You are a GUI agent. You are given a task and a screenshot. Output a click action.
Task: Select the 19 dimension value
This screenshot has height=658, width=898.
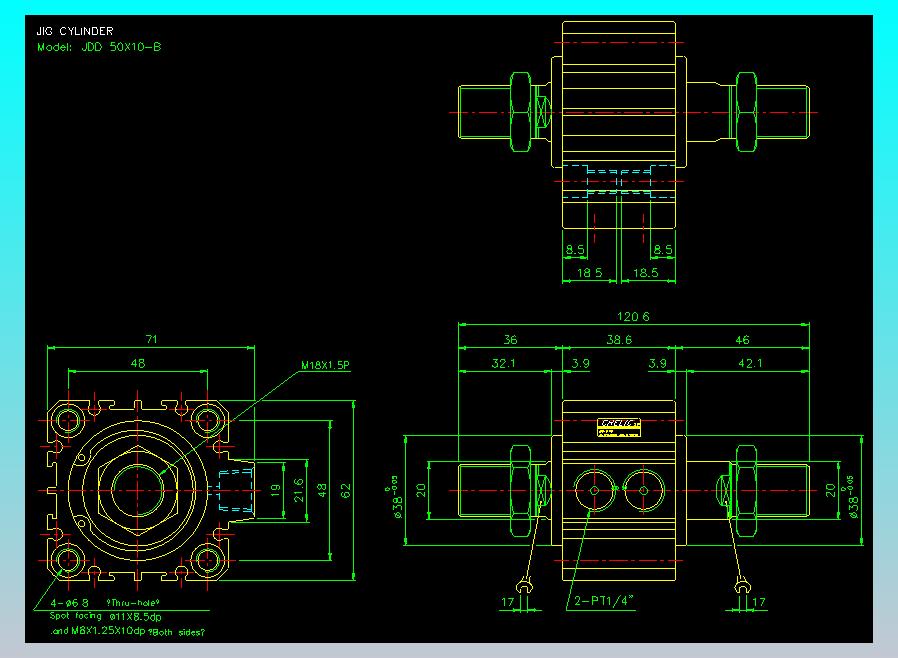click(275, 490)
